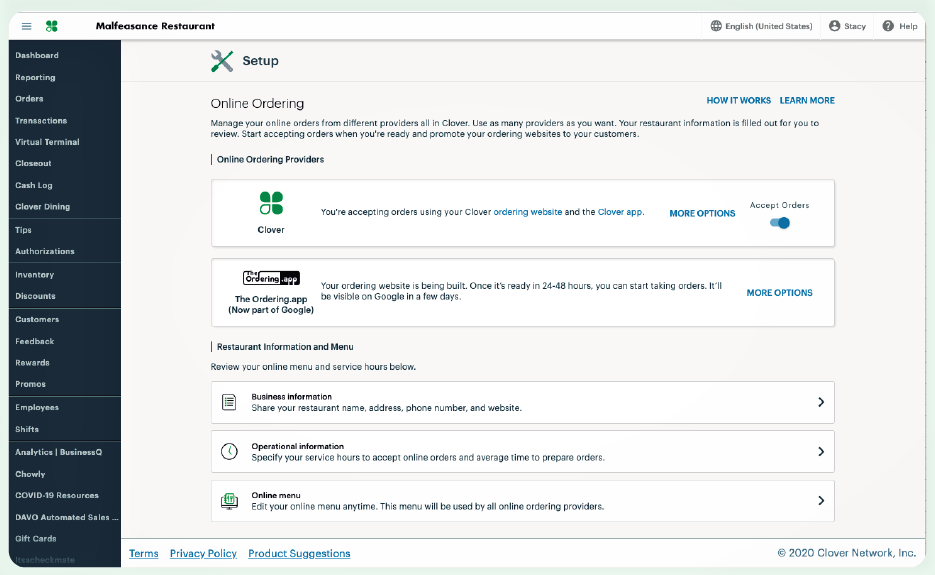935x575 pixels.
Task: Open Authorizations in the sidebar
Action: coord(45,252)
